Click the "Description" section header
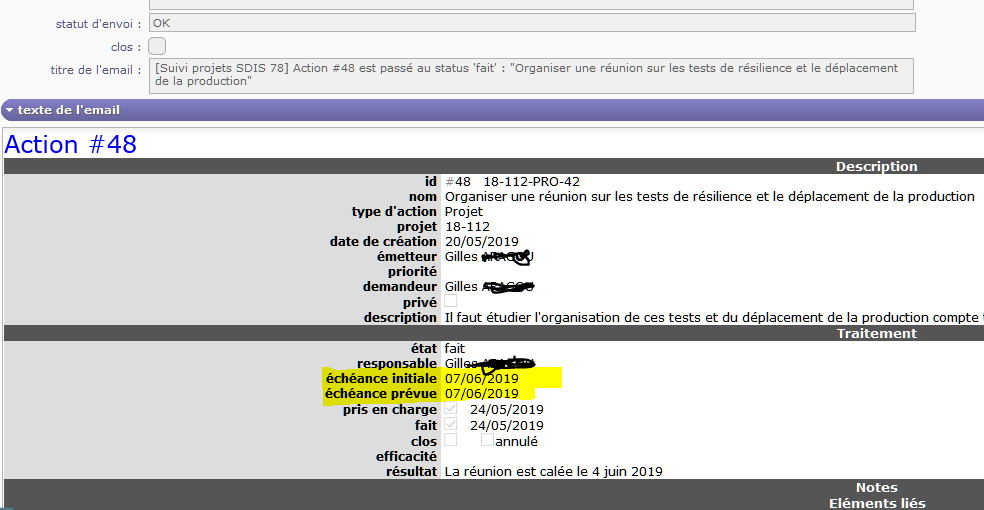 [876, 167]
